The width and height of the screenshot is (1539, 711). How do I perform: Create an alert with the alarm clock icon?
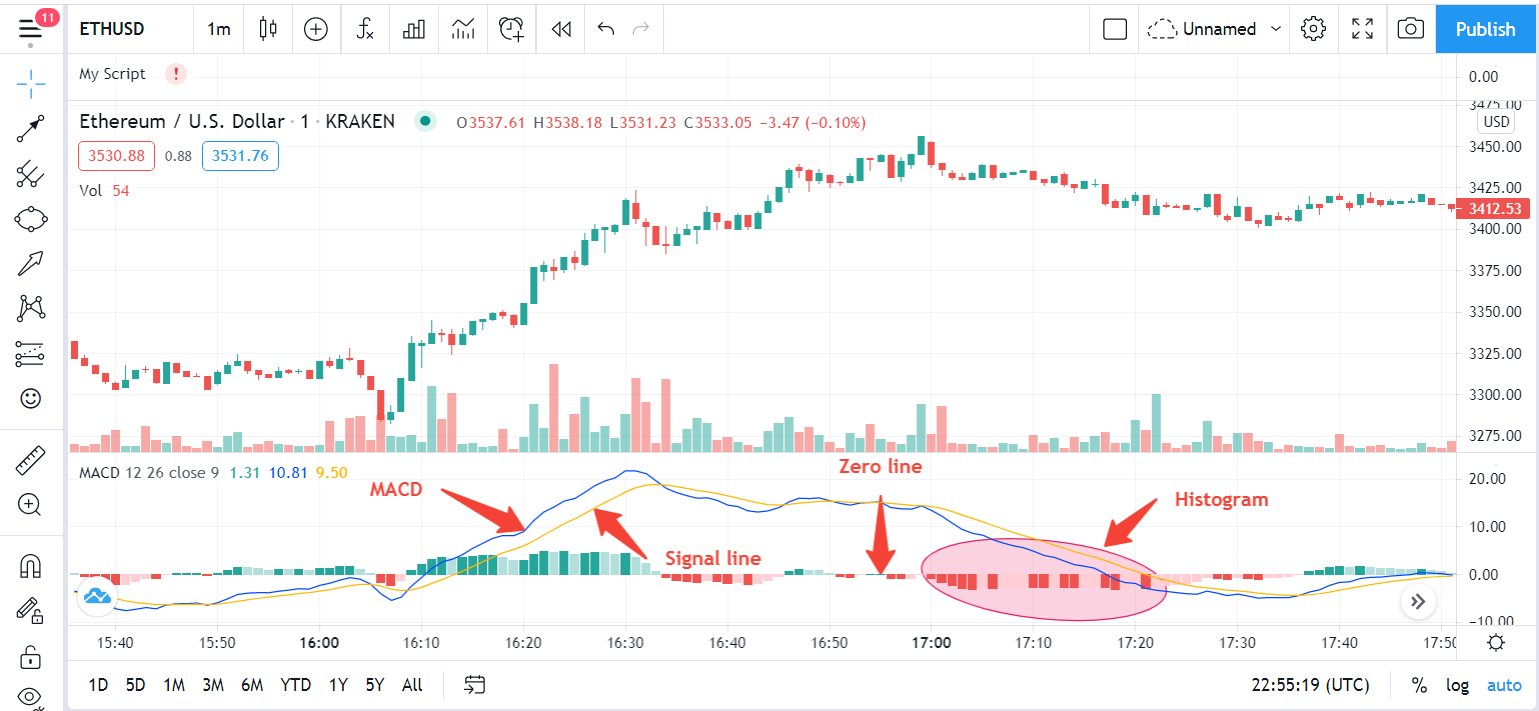[512, 29]
